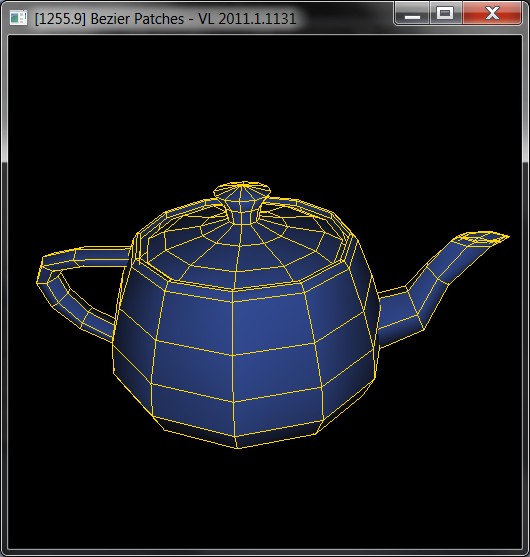Select the teapot lid knob
Screen dimensions: 530x557
[x=242, y=202]
